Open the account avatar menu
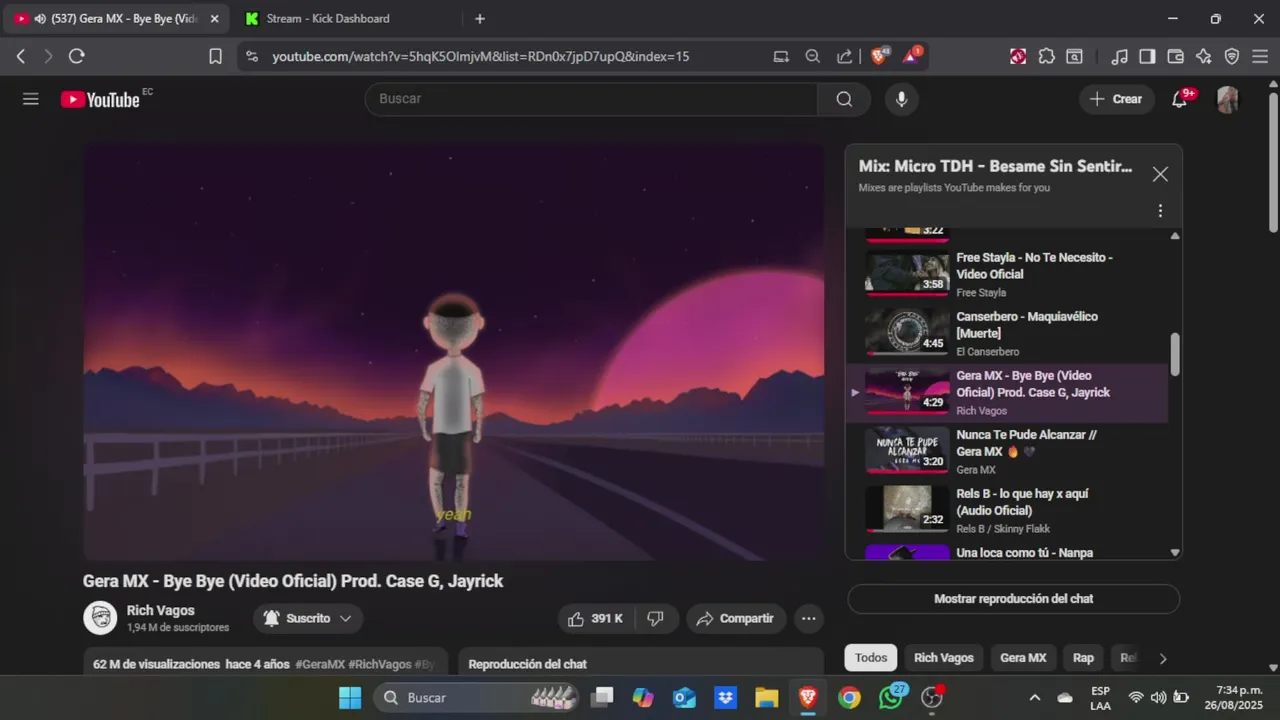Screen dimensions: 1280x720 [1227, 99]
